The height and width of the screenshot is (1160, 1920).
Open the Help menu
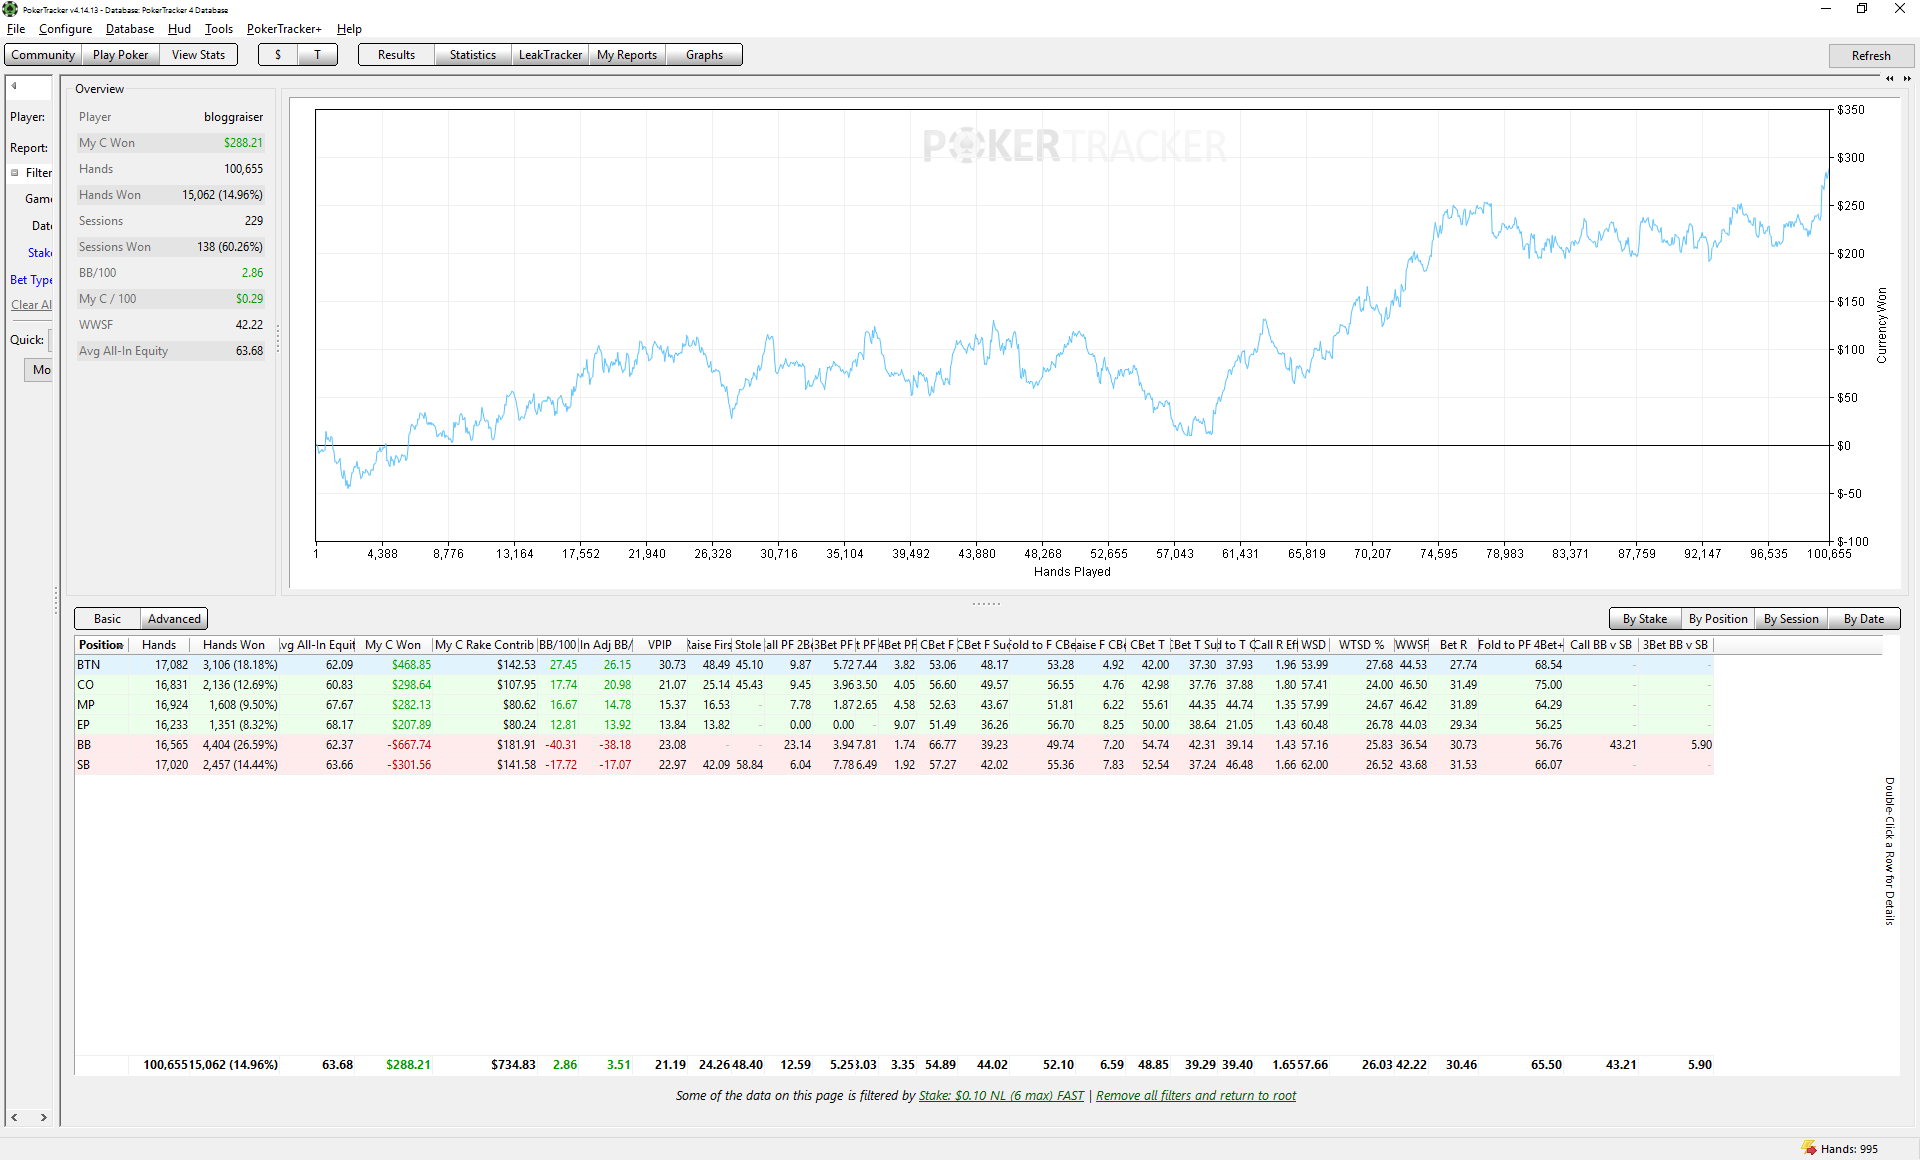[349, 29]
